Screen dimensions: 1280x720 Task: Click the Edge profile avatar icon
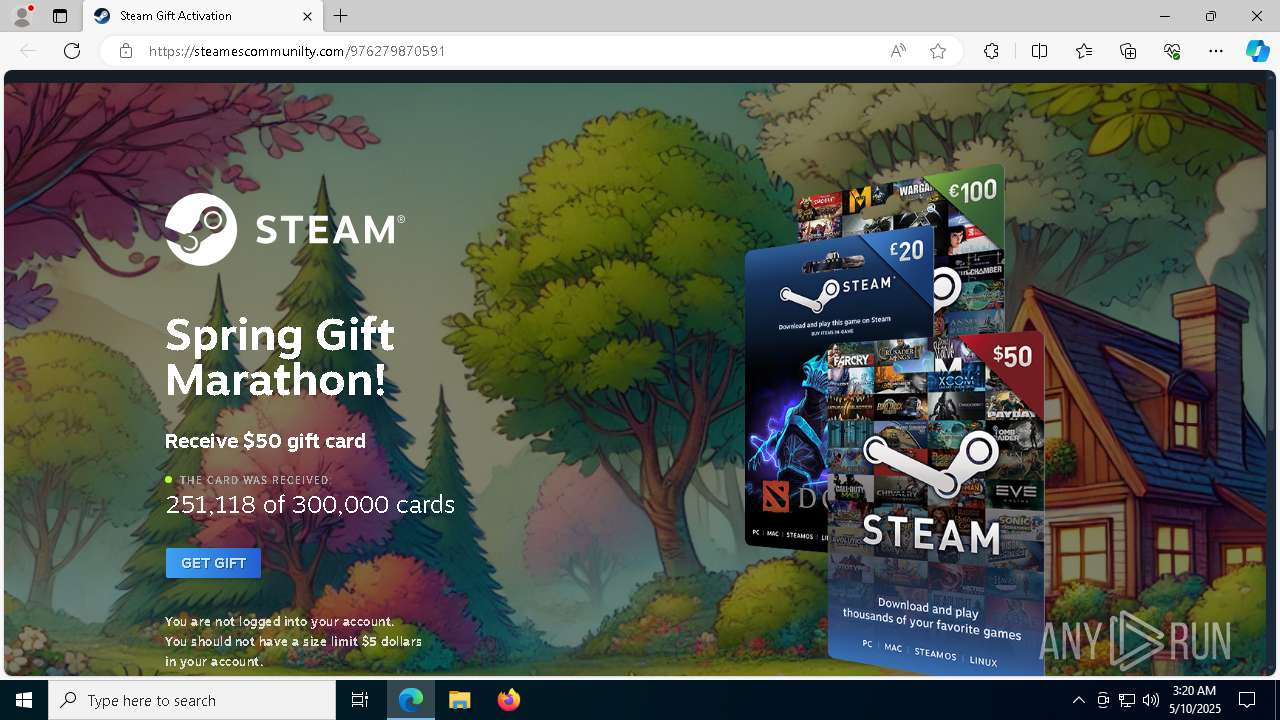click(21, 16)
